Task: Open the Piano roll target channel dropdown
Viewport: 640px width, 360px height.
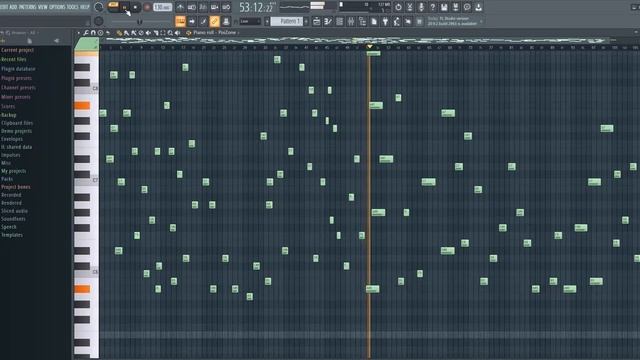Action: [x=215, y=33]
